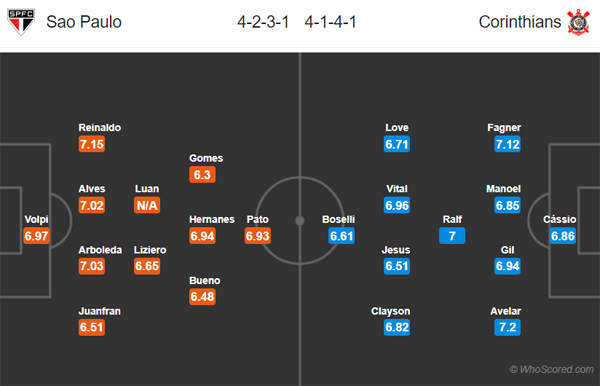Image resolution: width=600 pixels, height=386 pixels.
Task: Click Hernanes player name
Action: click(212, 219)
